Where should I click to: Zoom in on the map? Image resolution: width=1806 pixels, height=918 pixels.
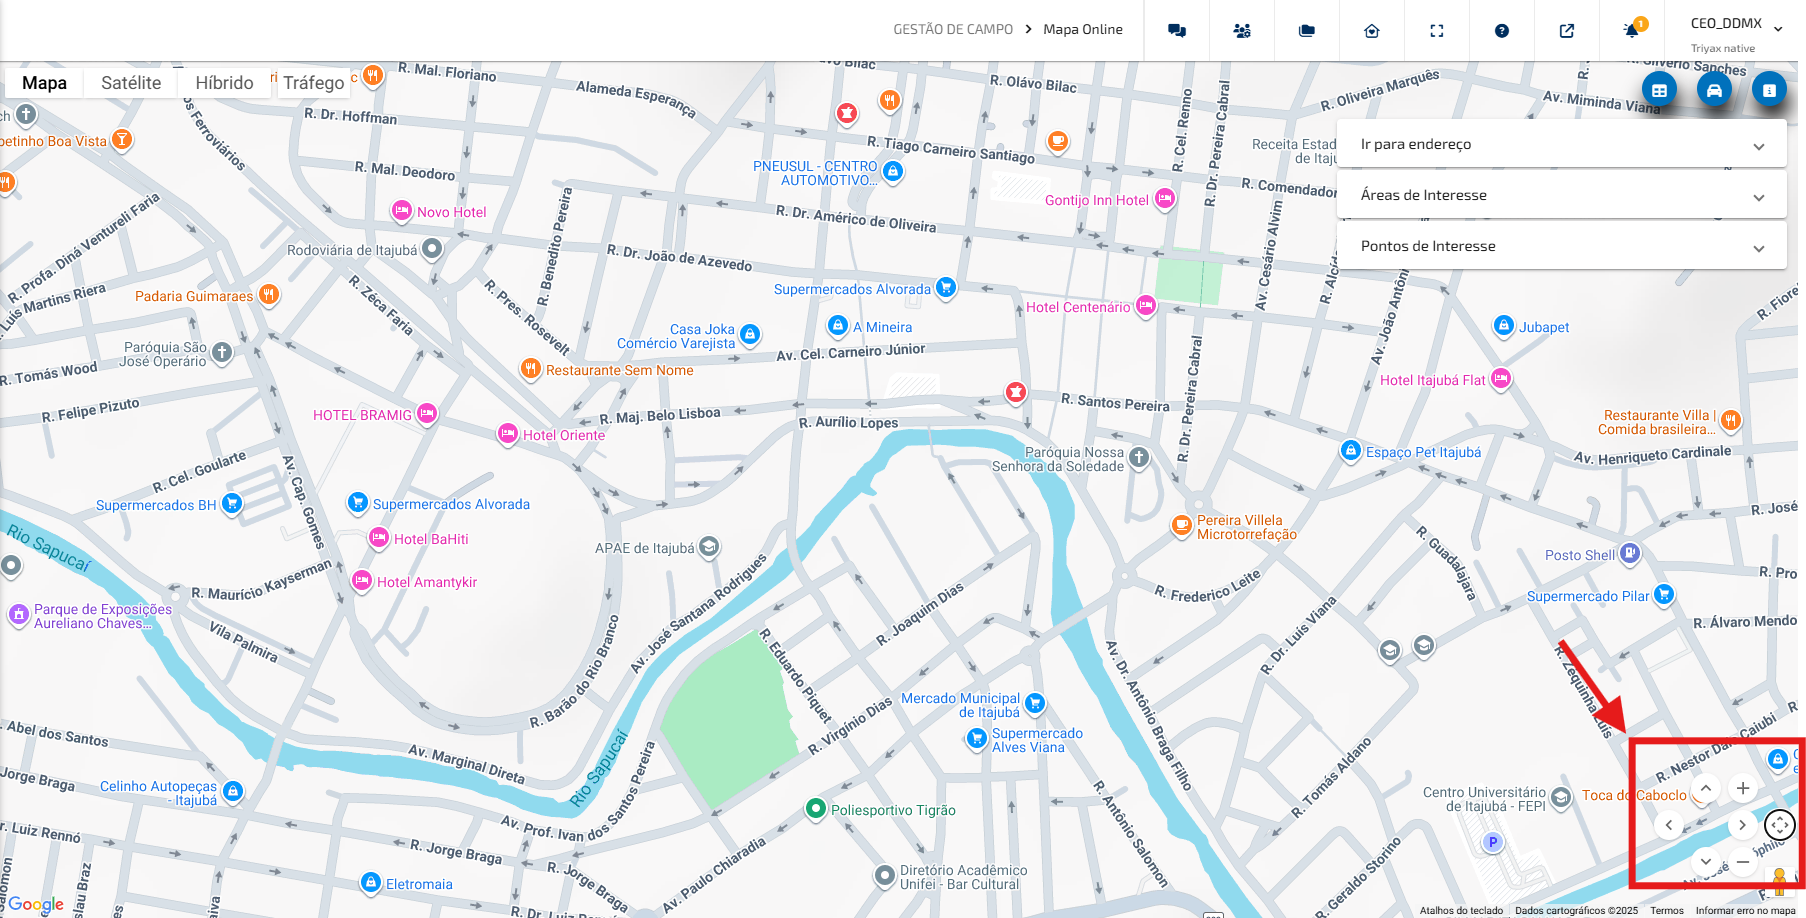1743,788
